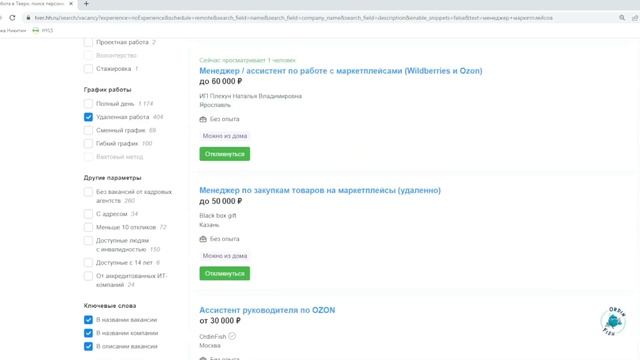Check the Проектная работа checkbox

88,42
